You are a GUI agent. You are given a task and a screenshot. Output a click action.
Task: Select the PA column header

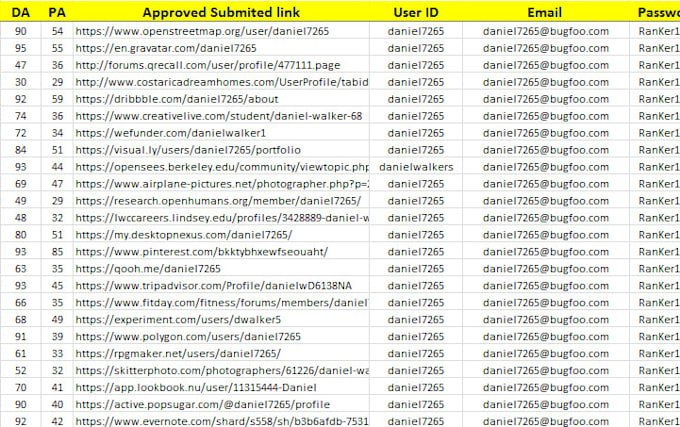(57, 12)
